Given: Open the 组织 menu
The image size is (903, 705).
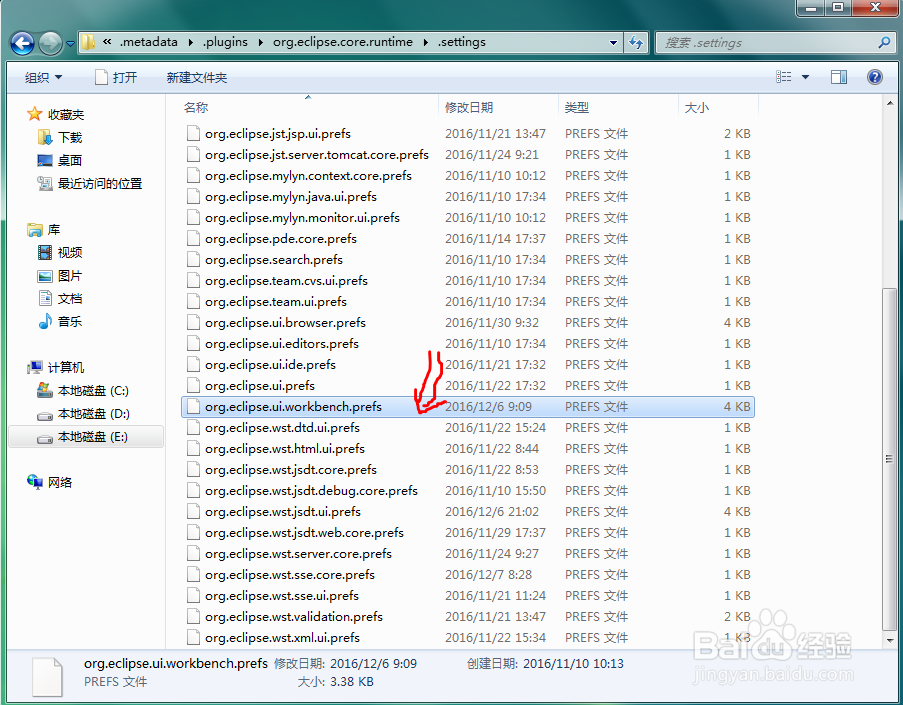Looking at the screenshot, I should pyautogui.click(x=43, y=77).
